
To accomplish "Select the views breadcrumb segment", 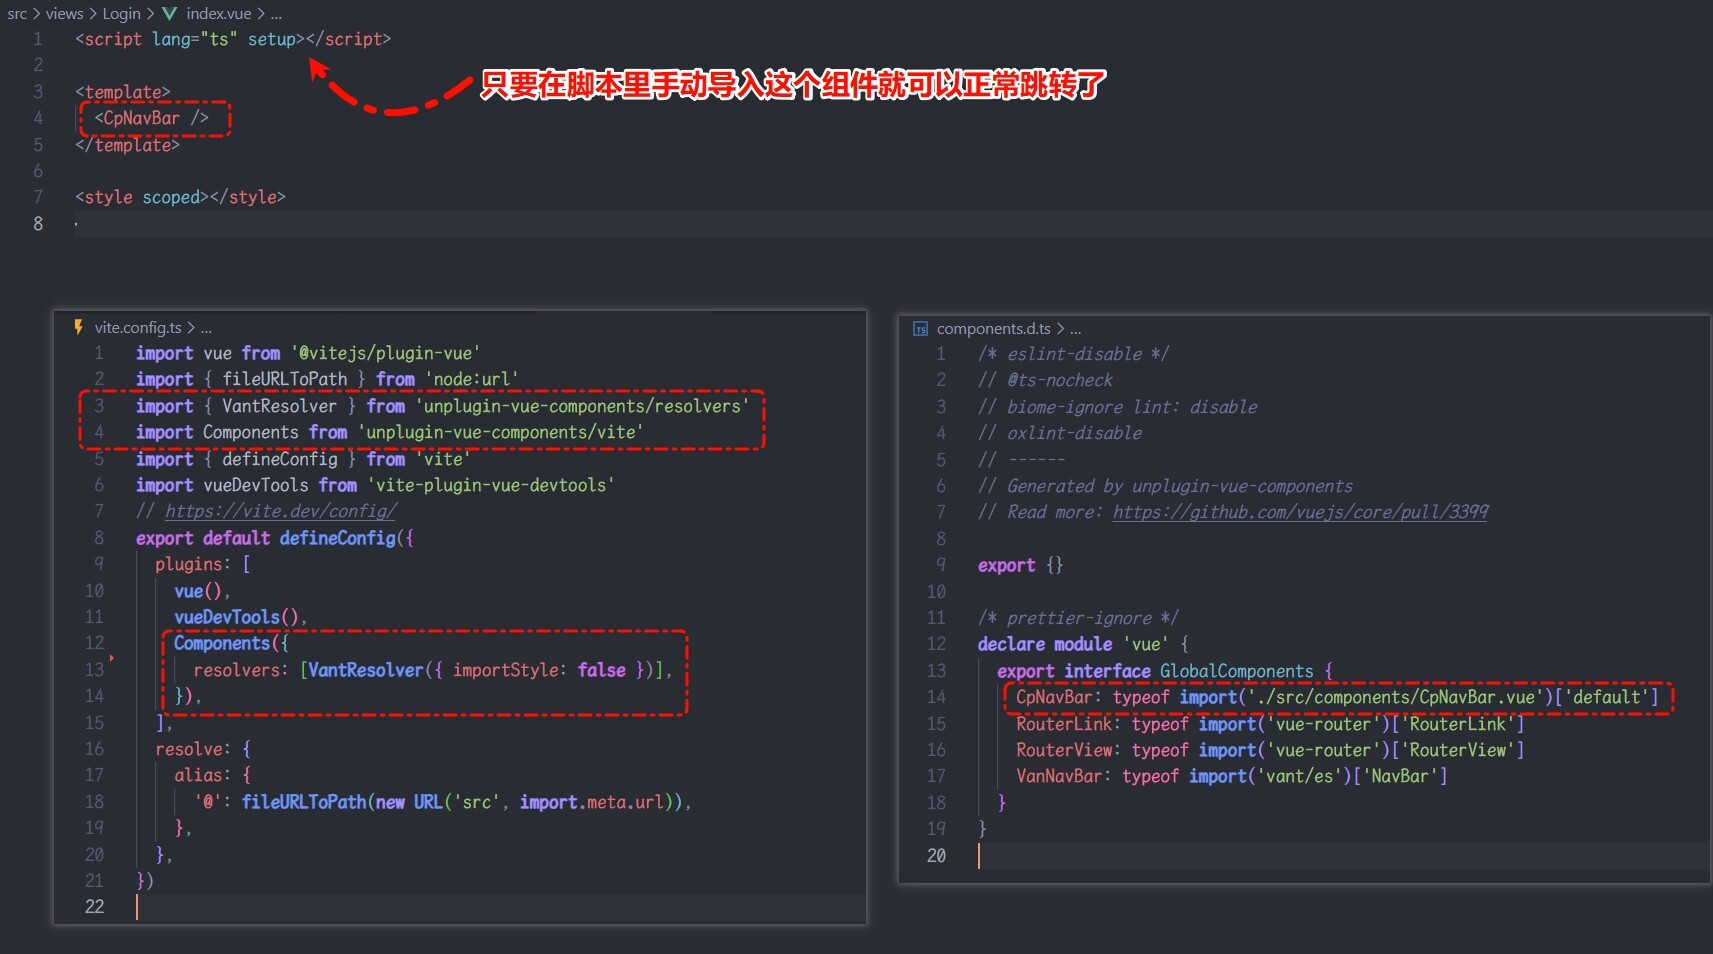I will [x=64, y=13].
